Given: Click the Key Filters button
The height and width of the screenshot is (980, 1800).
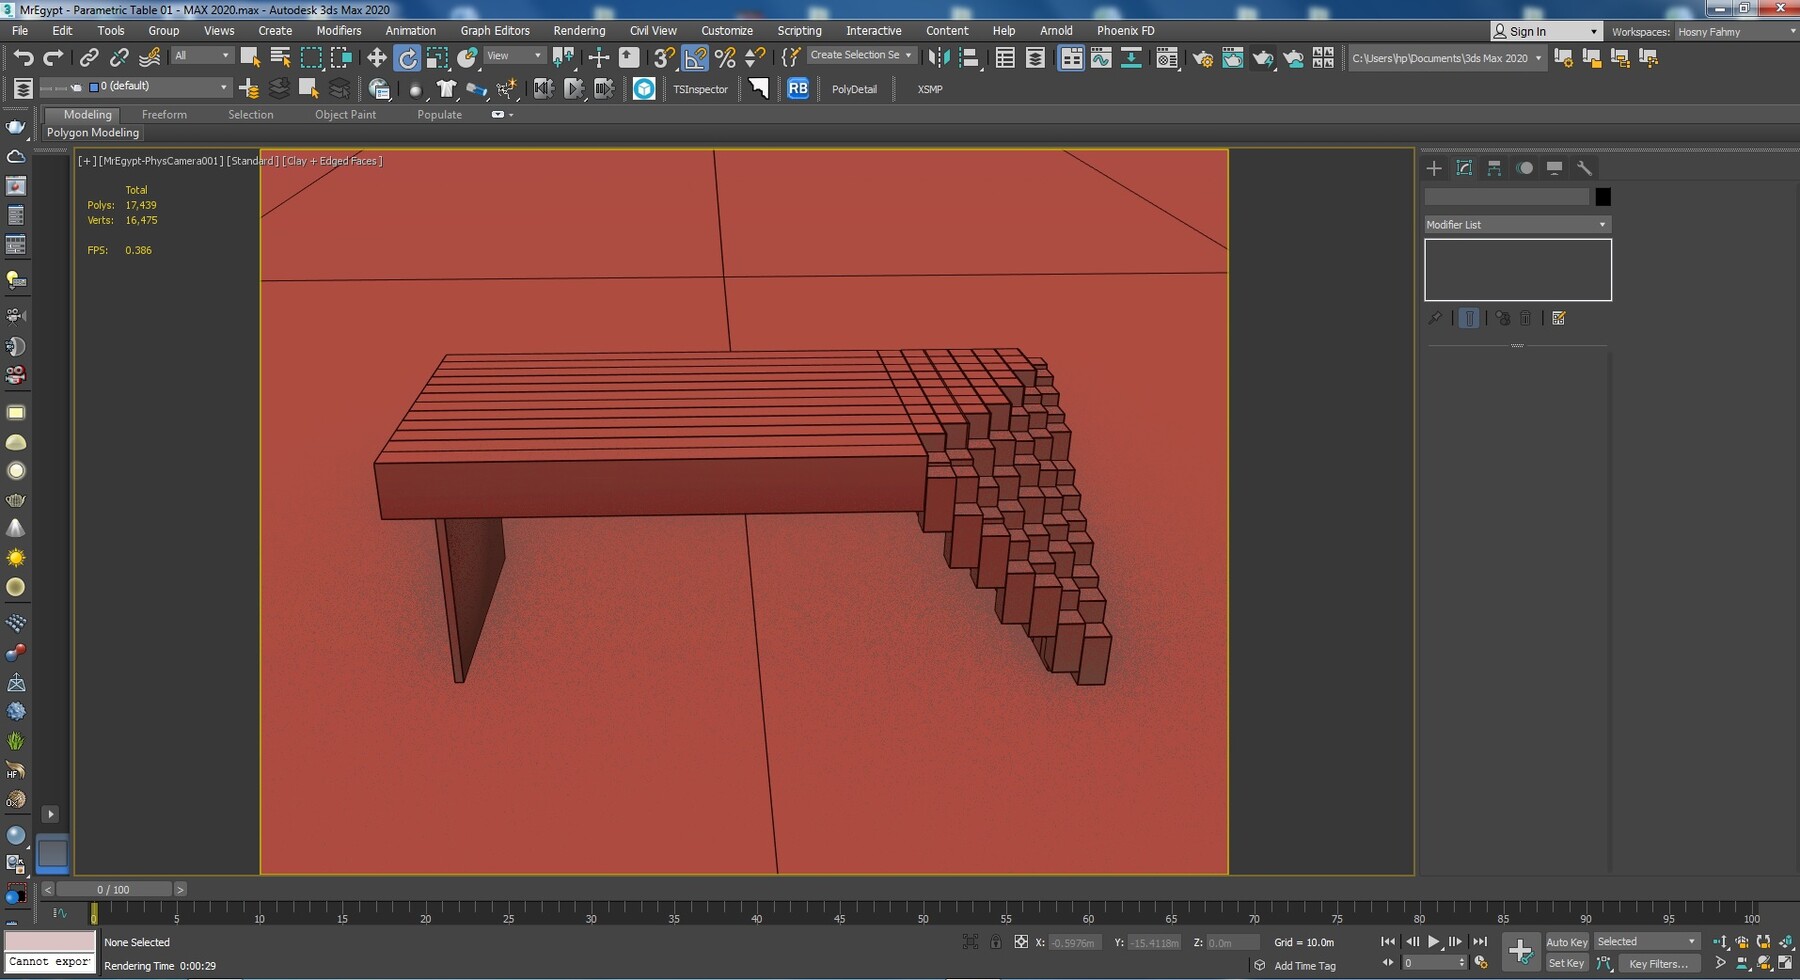Looking at the screenshot, I should click(1659, 963).
